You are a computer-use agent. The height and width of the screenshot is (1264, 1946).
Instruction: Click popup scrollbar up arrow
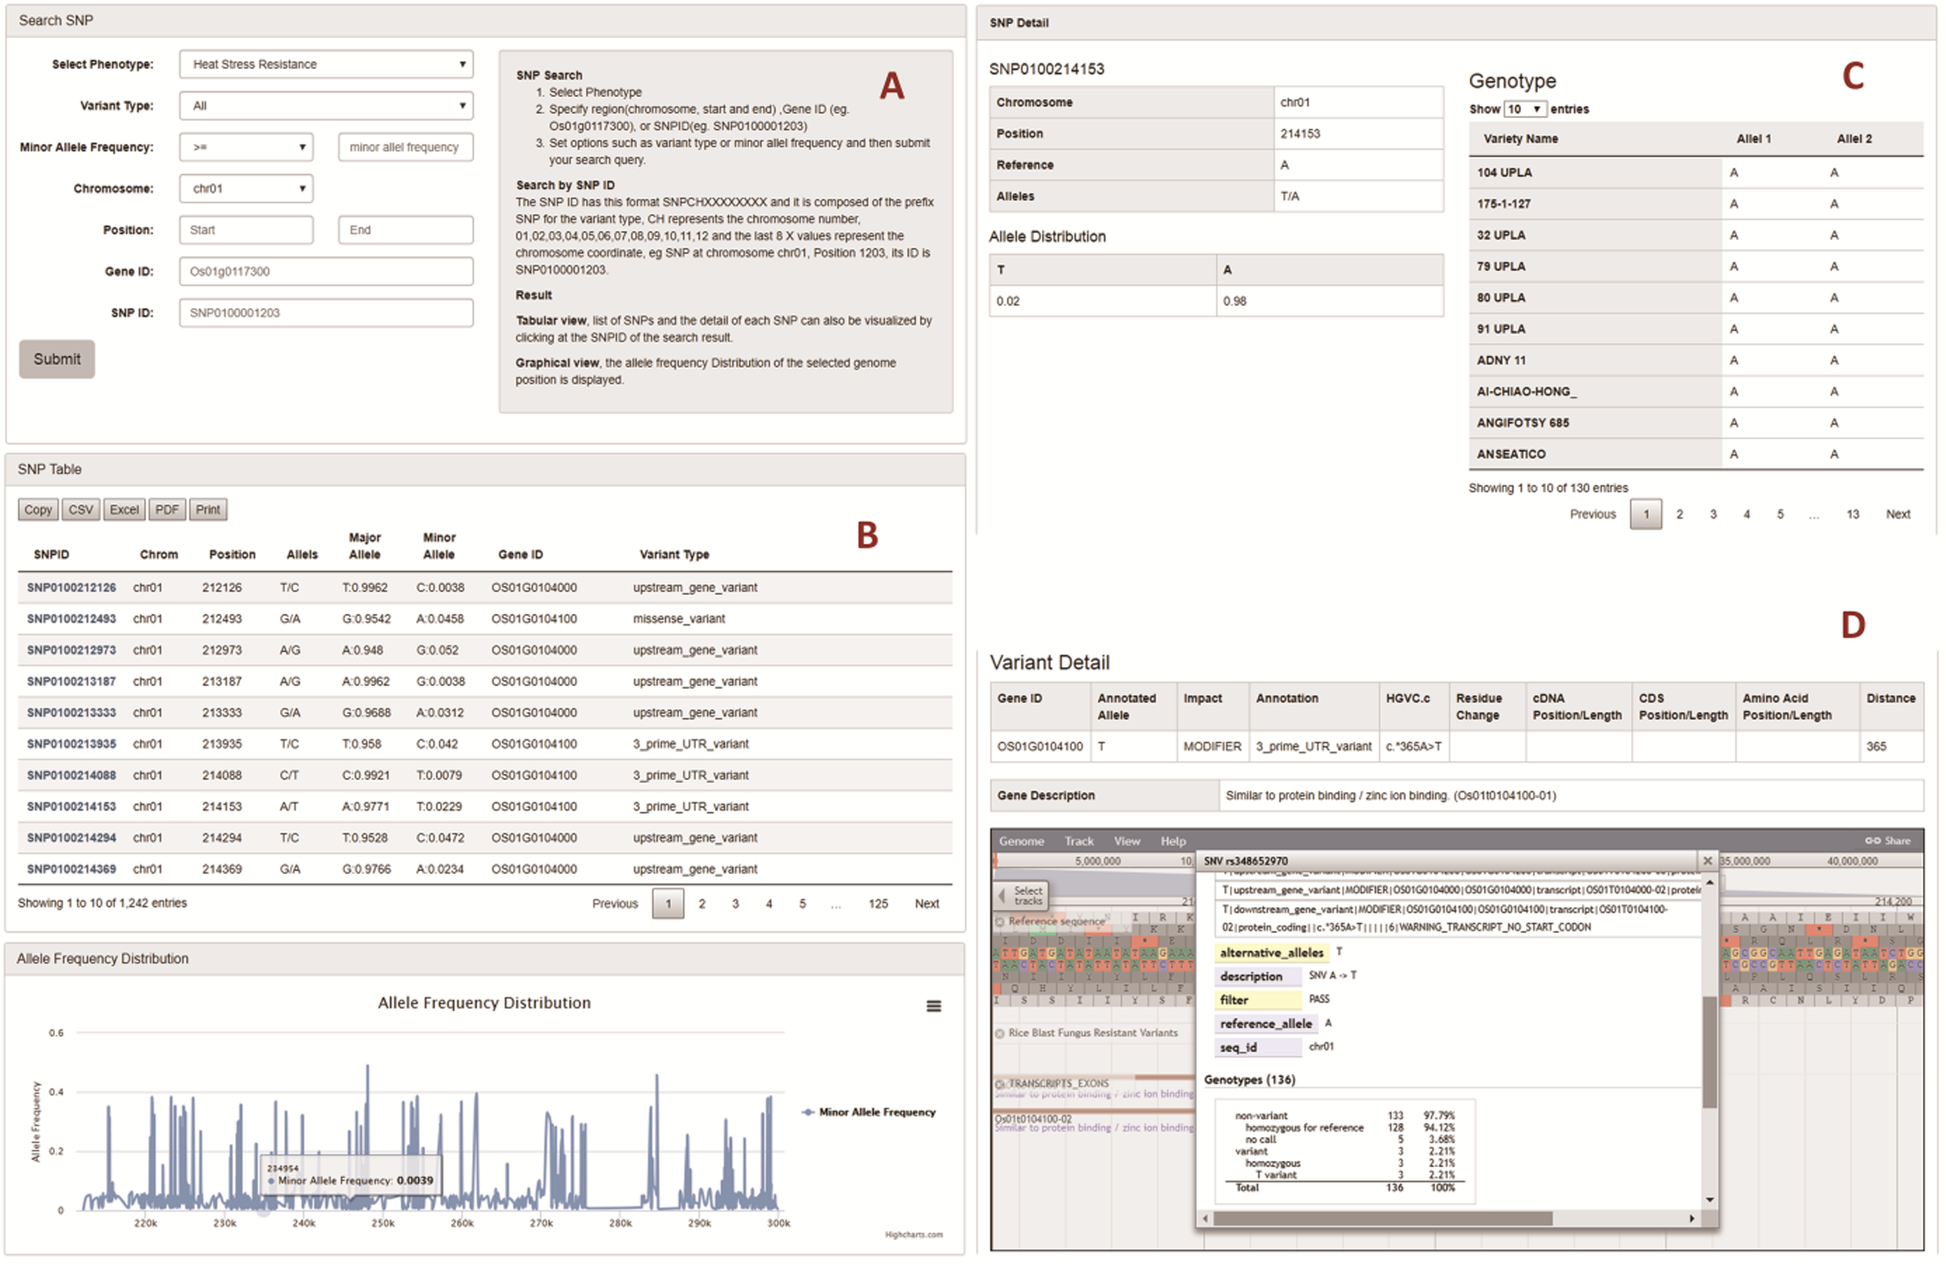(x=1709, y=882)
